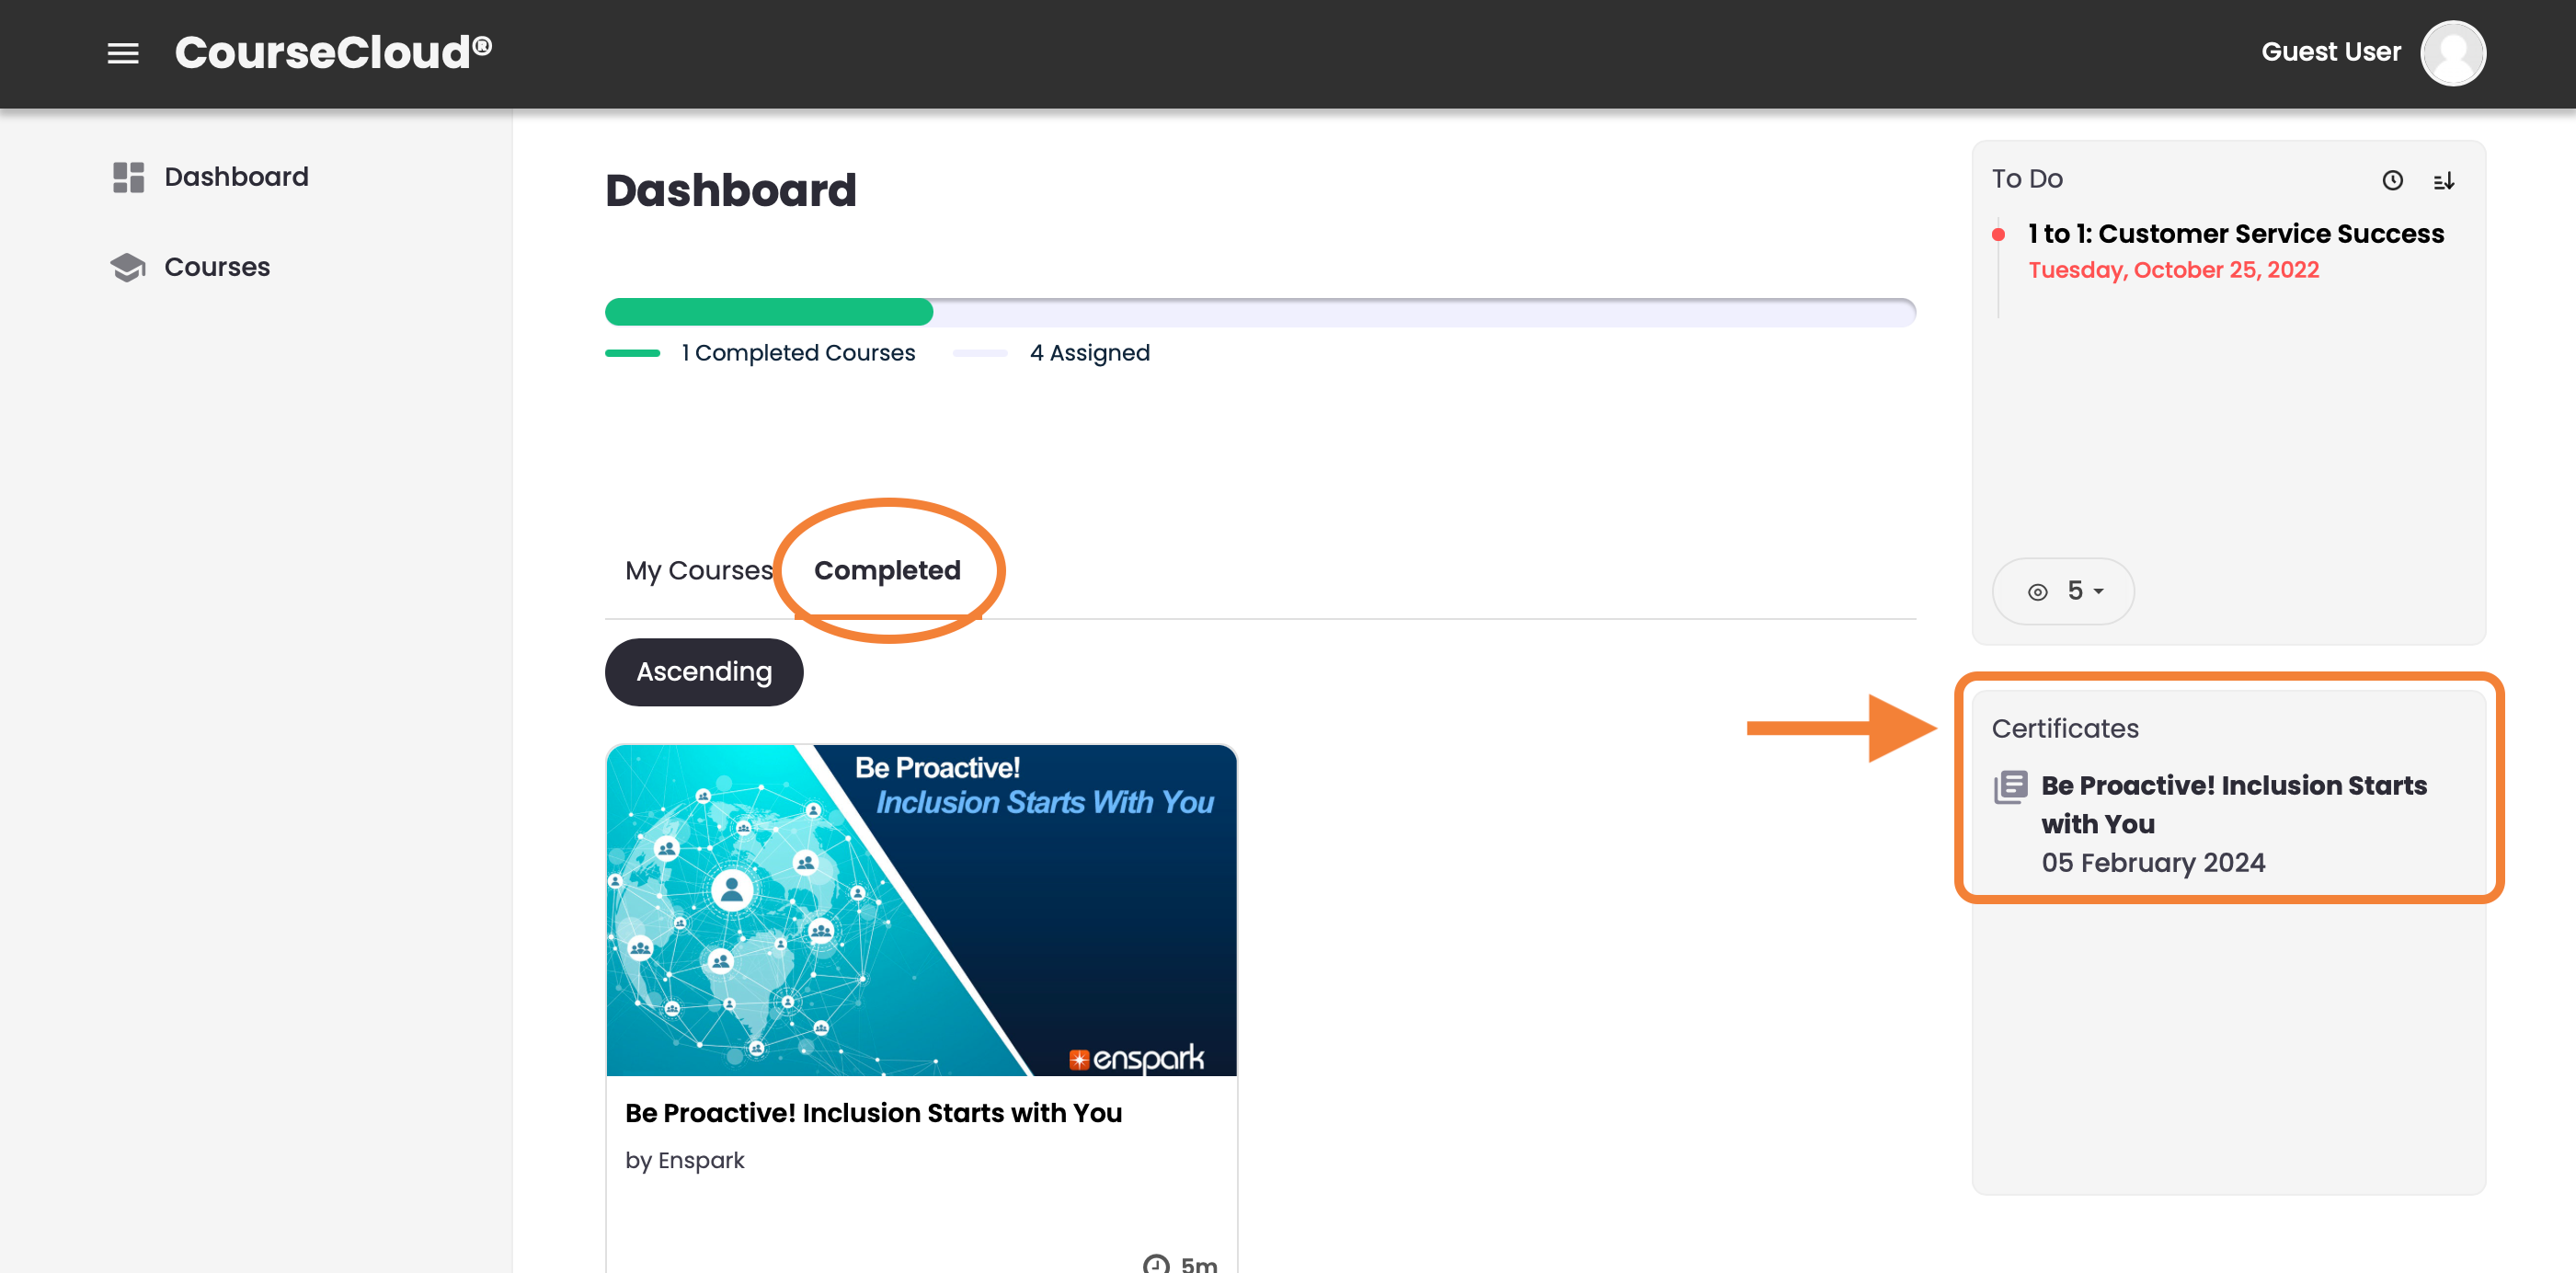Click the green course completion progress bar
2576x1273 pixels.
tap(767, 312)
